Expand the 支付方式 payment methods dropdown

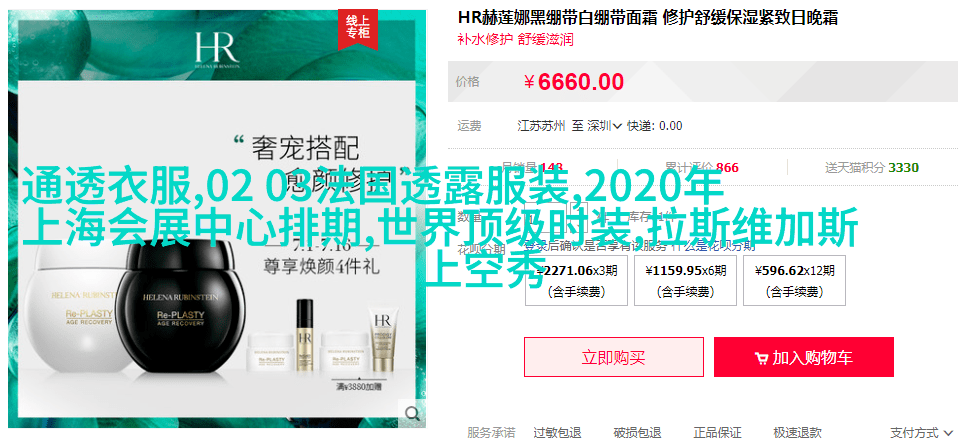[920, 433]
